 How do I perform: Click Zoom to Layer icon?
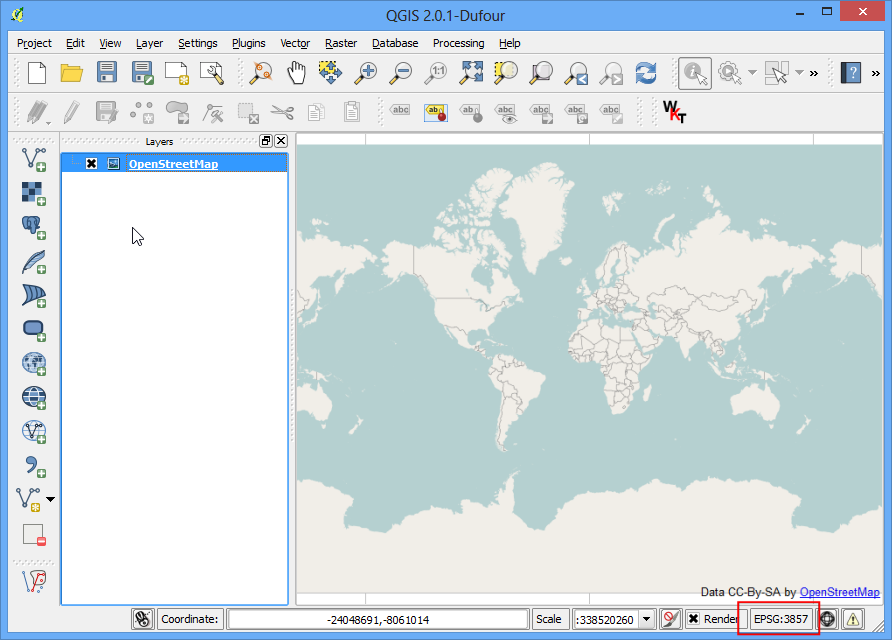541,73
